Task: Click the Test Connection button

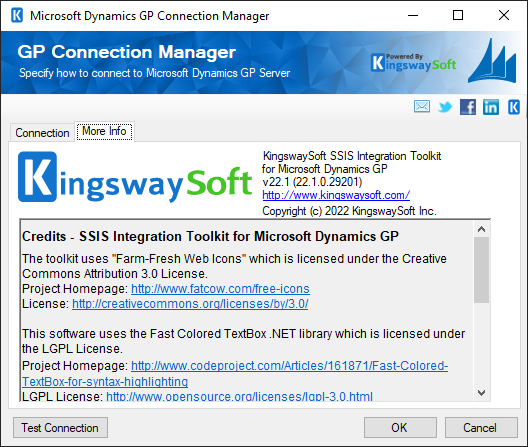Action: point(61,428)
